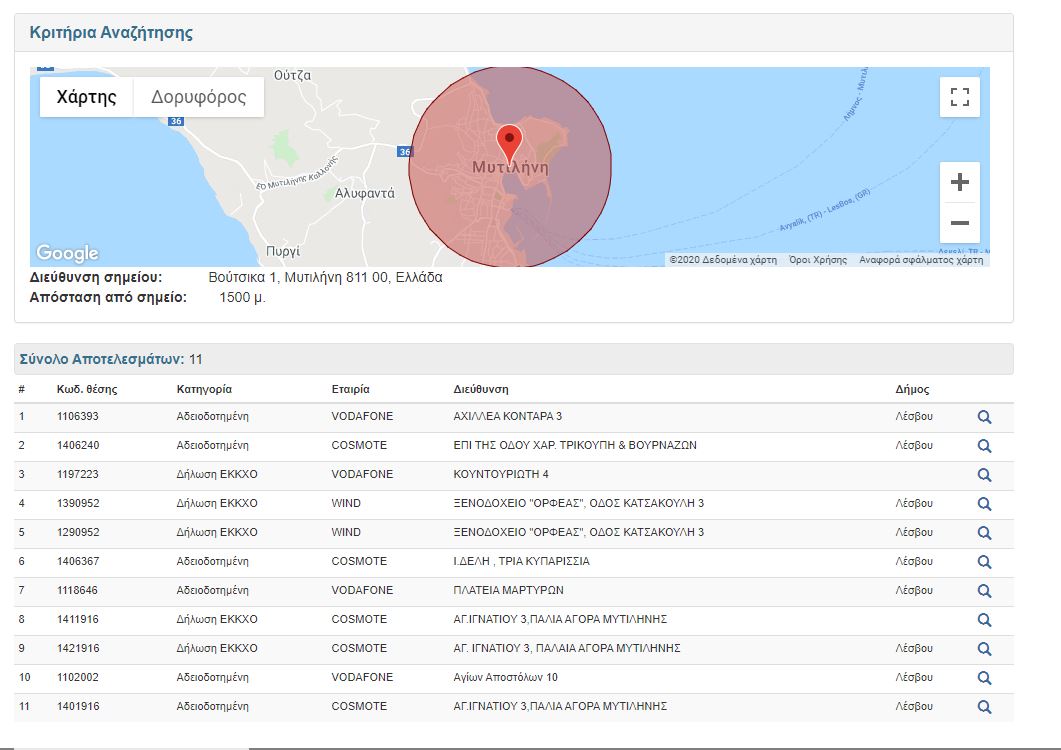Select address ΠΛΑΤΕΙΑ ΜΑΡΤΥΡΩΝ
The height and width of the screenshot is (750, 1061).
coord(508,590)
